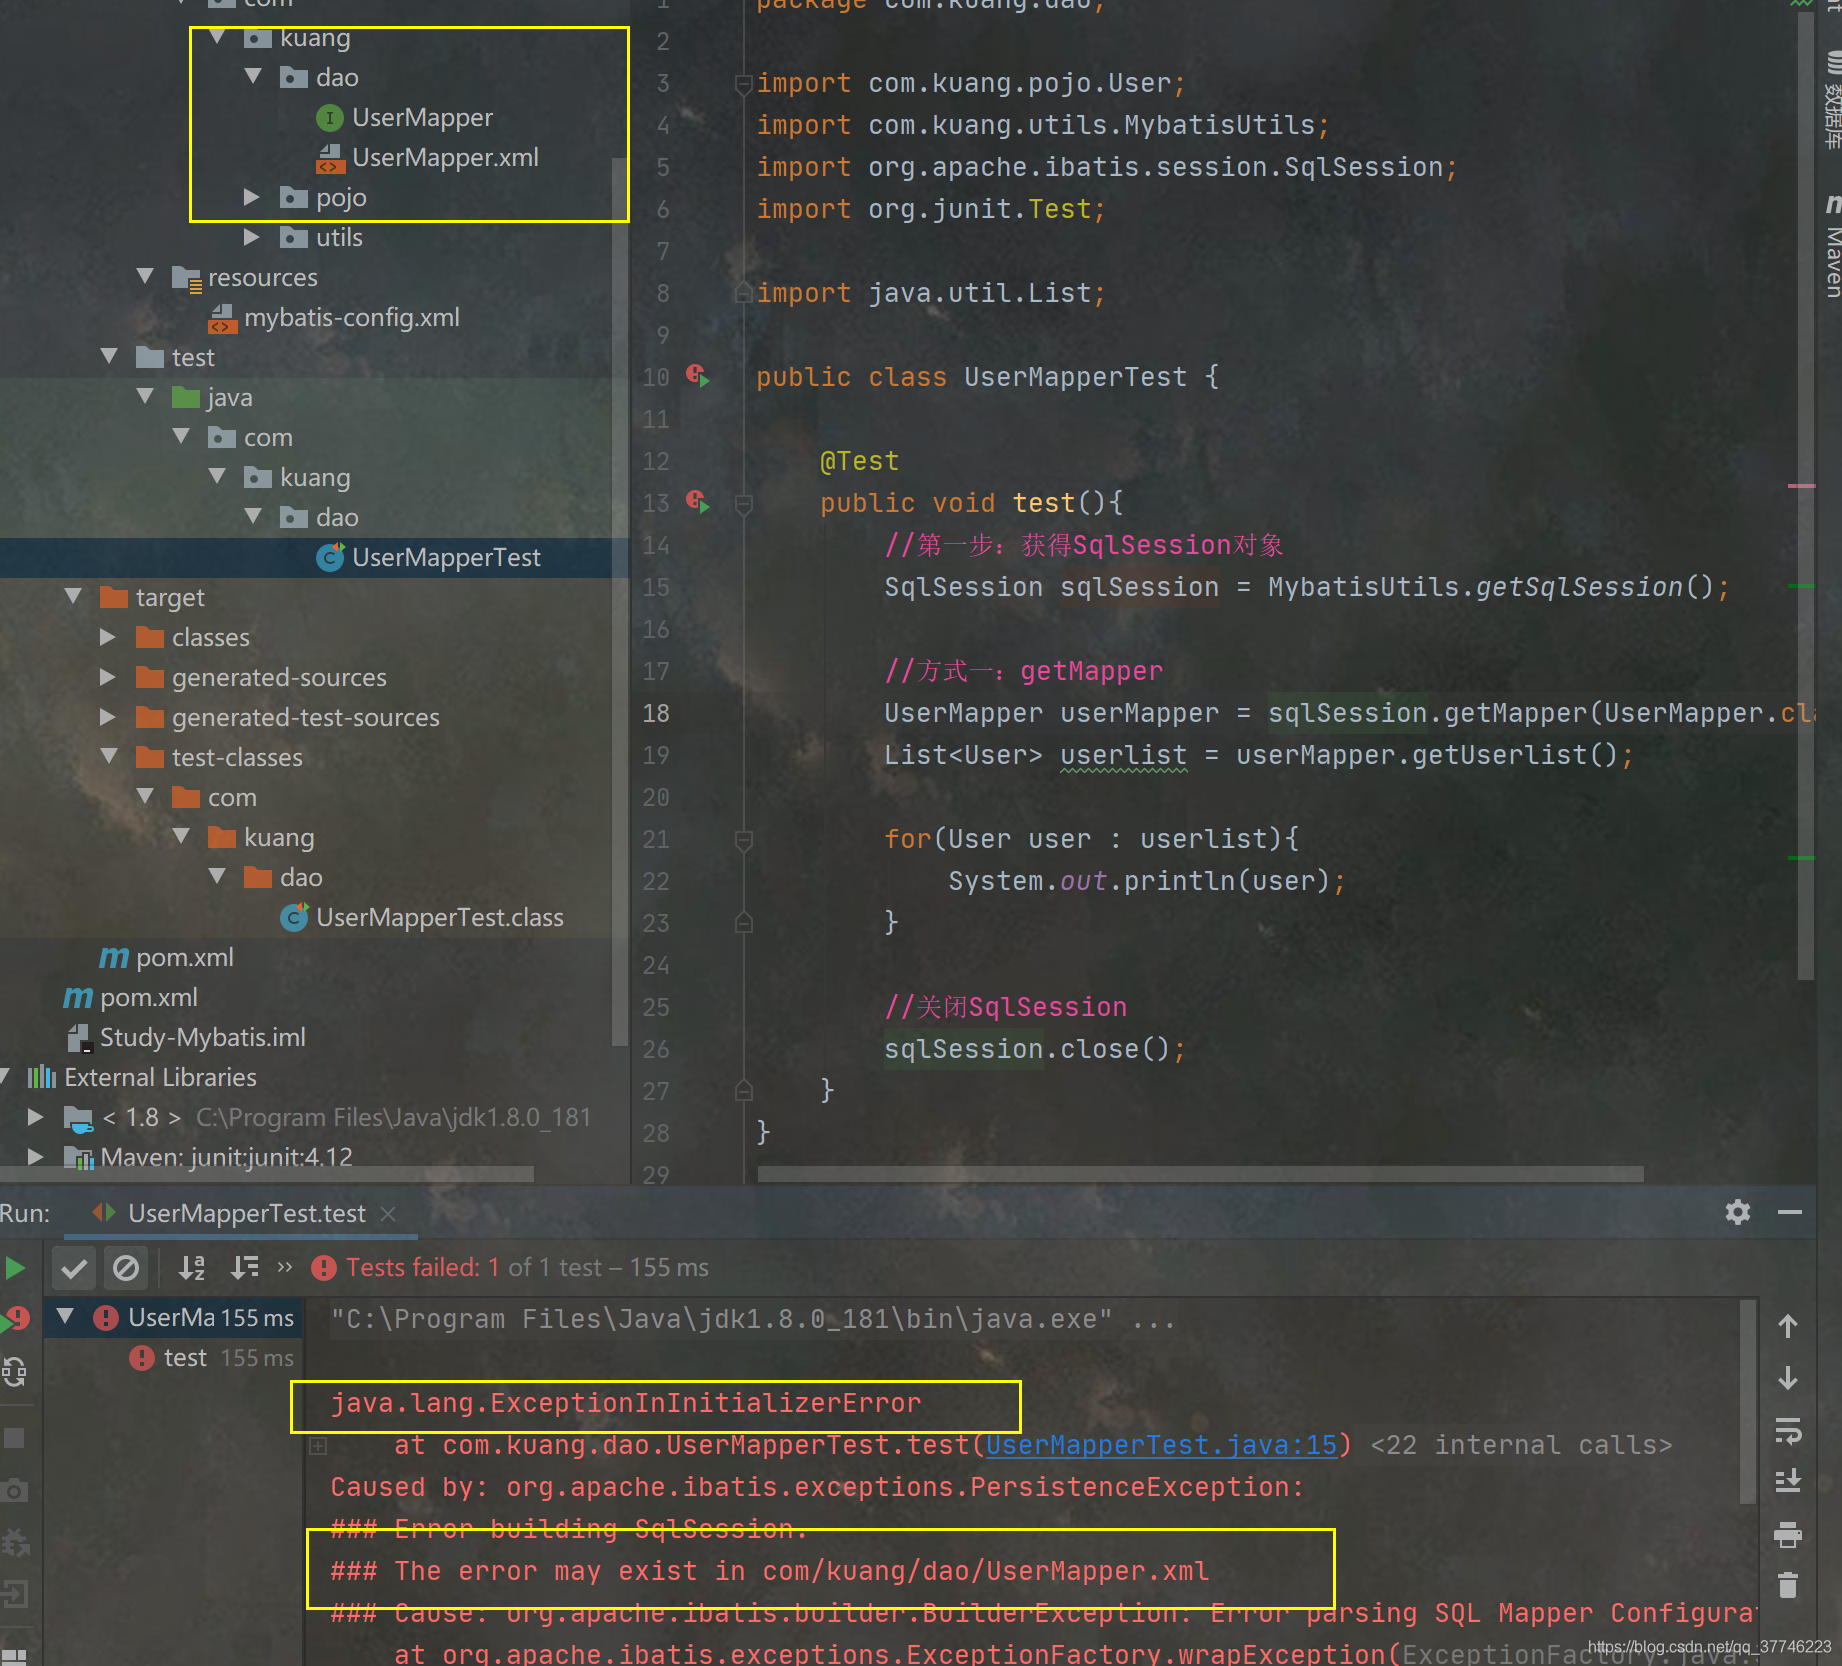Clear console with trash icon
Viewport: 1842px width, 1666px height.
point(1788,1585)
